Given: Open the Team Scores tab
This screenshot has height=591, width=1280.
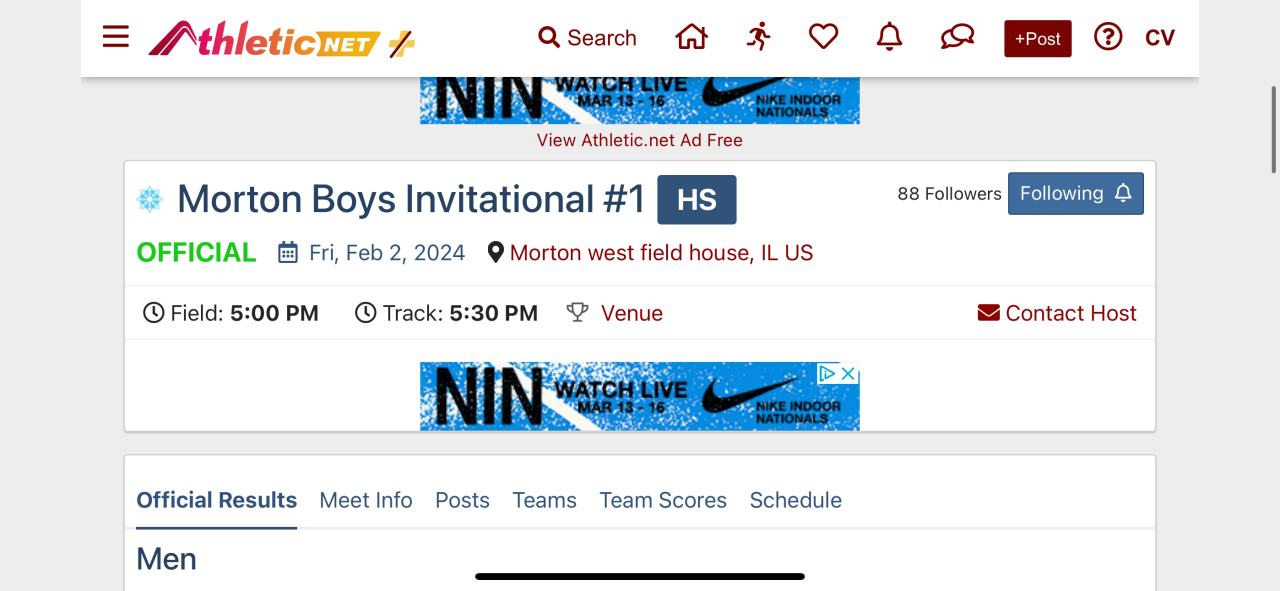Looking at the screenshot, I should [x=663, y=500].
